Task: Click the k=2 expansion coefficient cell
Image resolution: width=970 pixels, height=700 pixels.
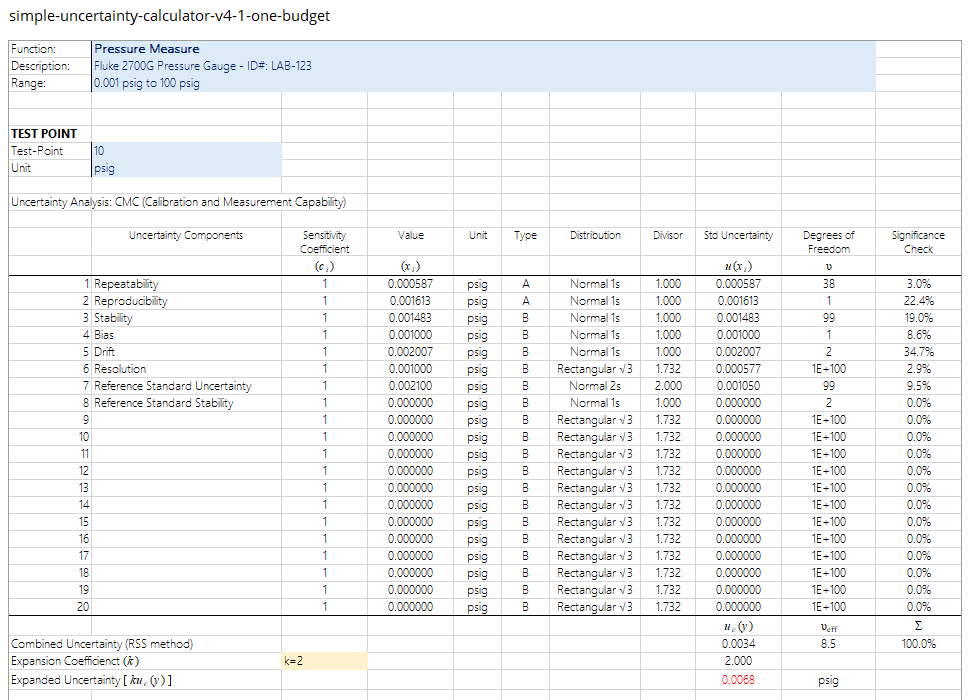Action: pos(324,661)
